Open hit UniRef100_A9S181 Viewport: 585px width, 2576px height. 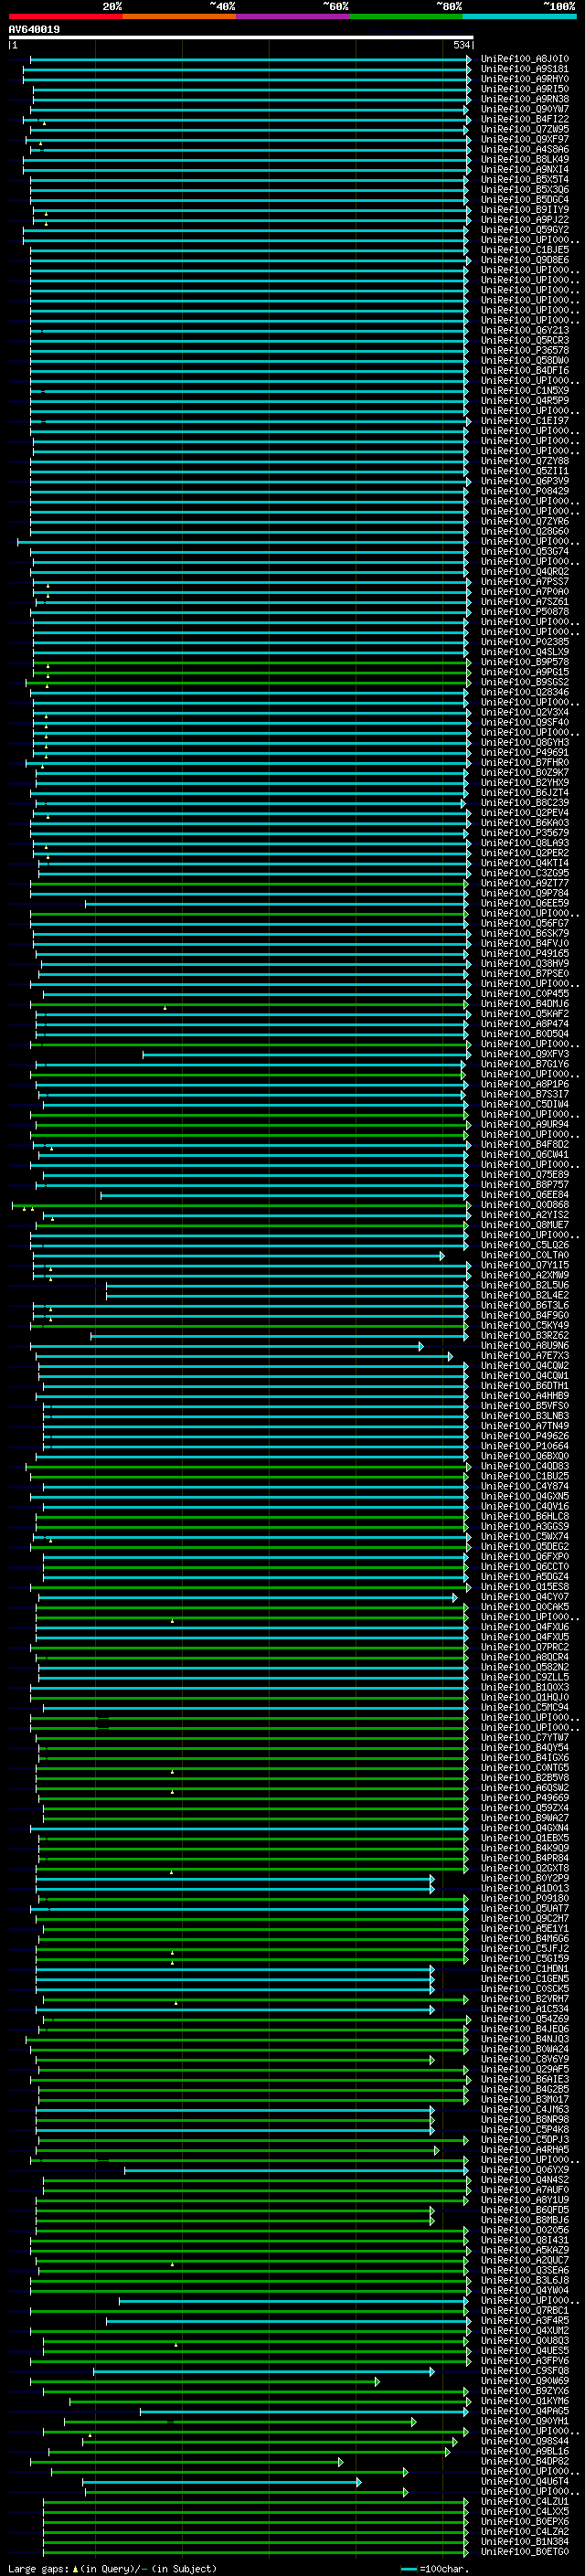pyautogui.click(x=525, y=69)
